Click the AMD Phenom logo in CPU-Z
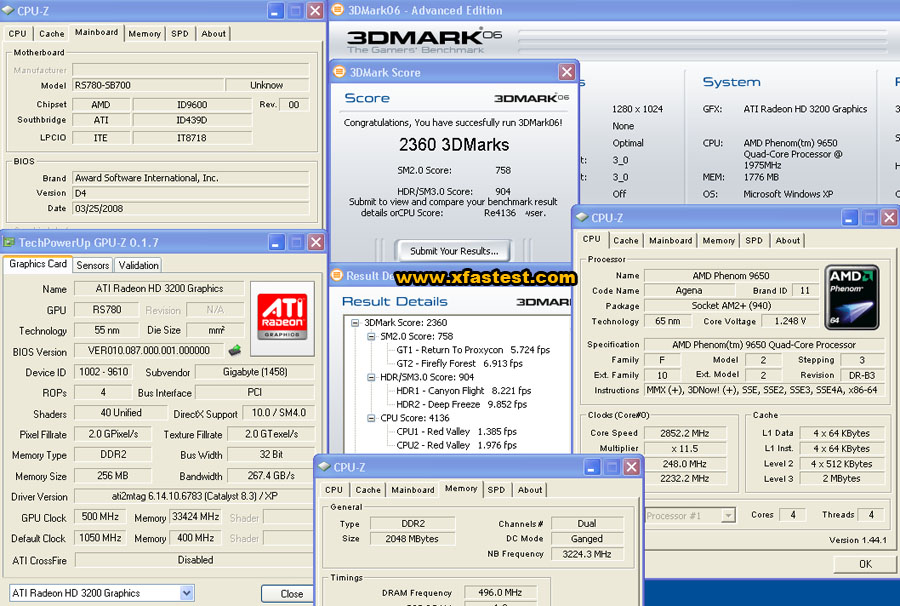Viewport: 900px width, 606px height. [852, 297]
